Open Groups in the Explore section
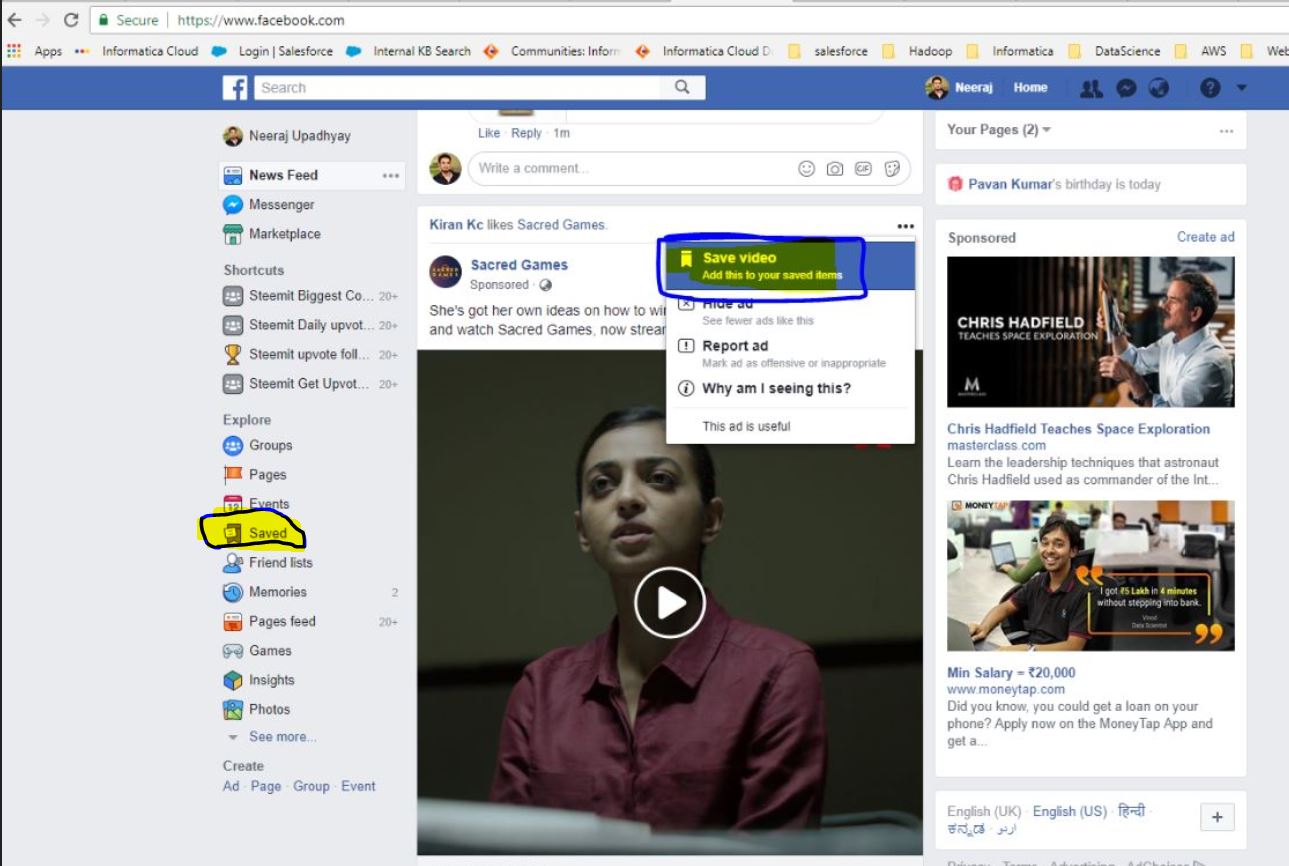Viewport: 1289px width, 866px height. 258,446
